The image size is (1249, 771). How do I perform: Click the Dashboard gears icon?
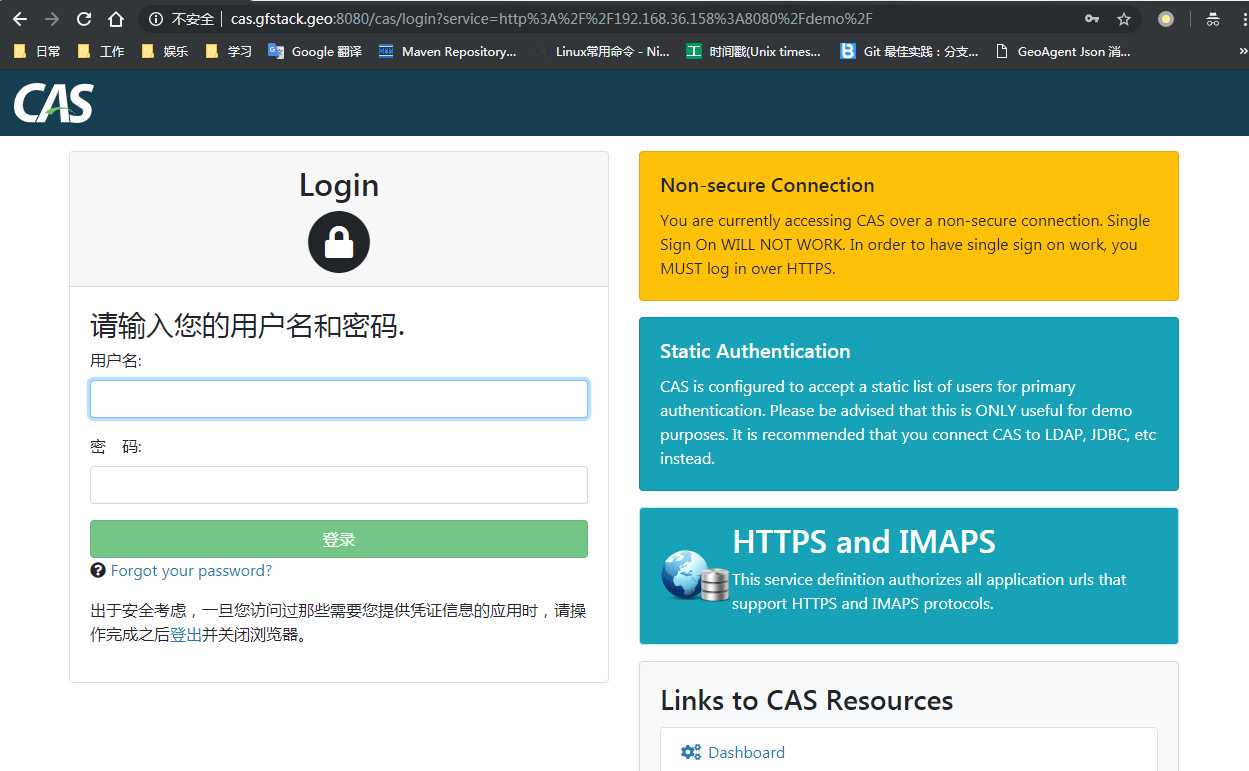click(691, 752)
